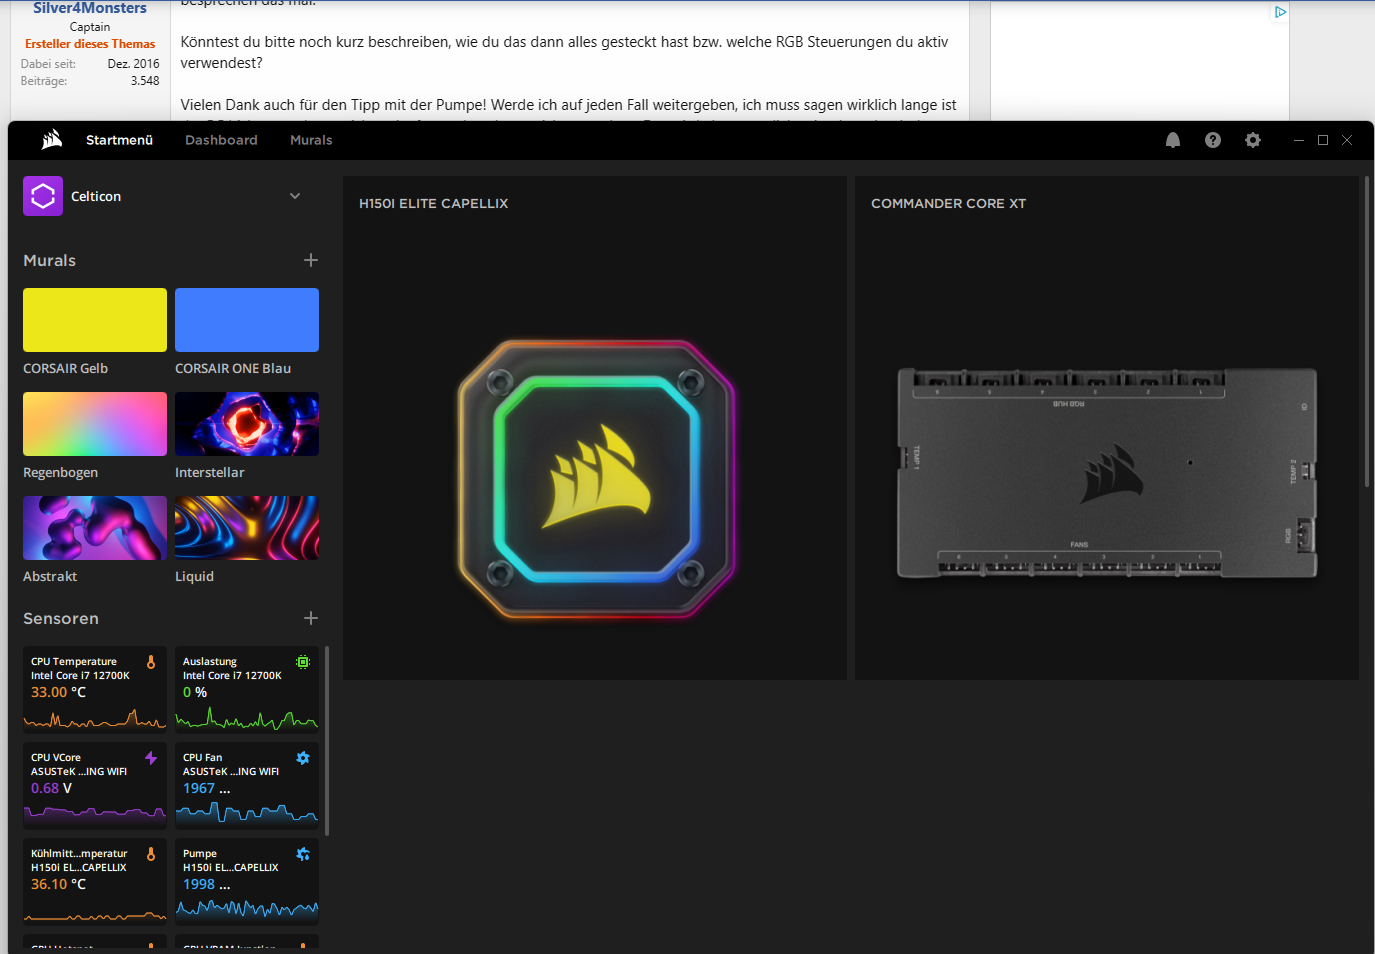Open the CPU VCore voltage sensor card

click(95, 786)
